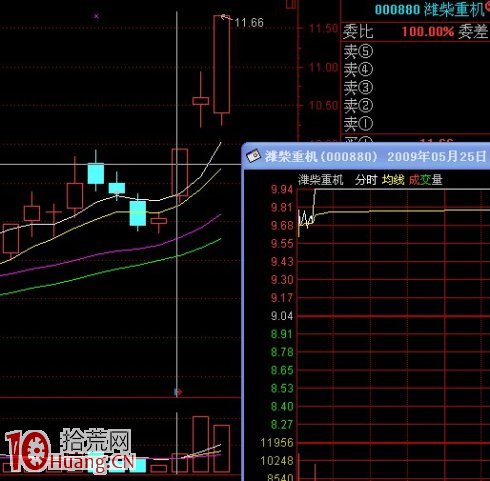Click the popup title date 2009年05月25日

point(436,156)
